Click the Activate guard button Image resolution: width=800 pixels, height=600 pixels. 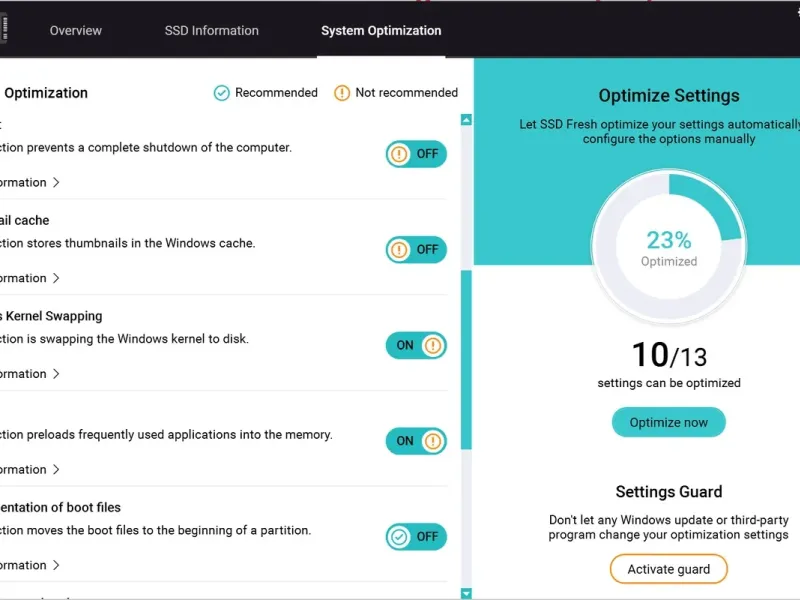669,569
